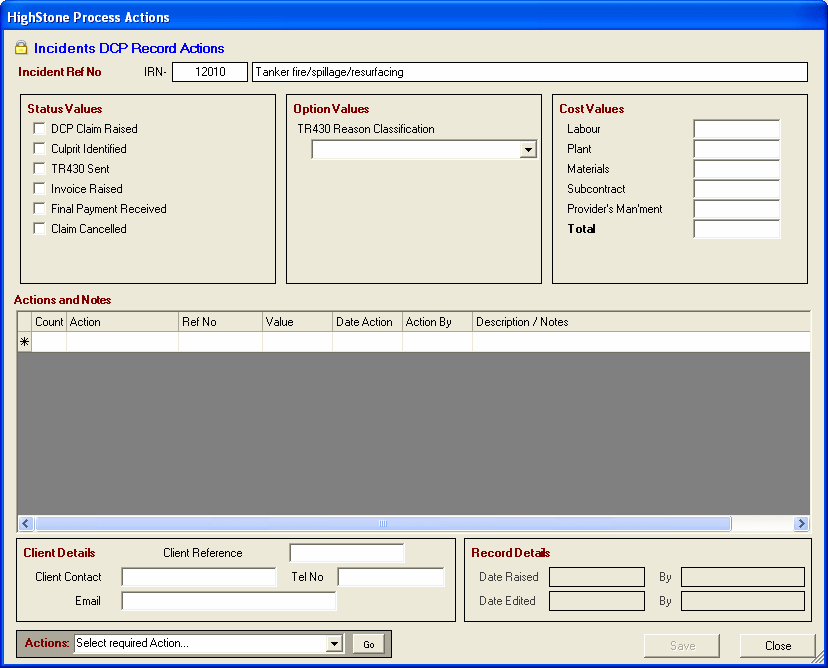Toggle the Invoice Raised checkbox
The height and width of the screenshot is (668, 828).
click(x=40, y=189)
